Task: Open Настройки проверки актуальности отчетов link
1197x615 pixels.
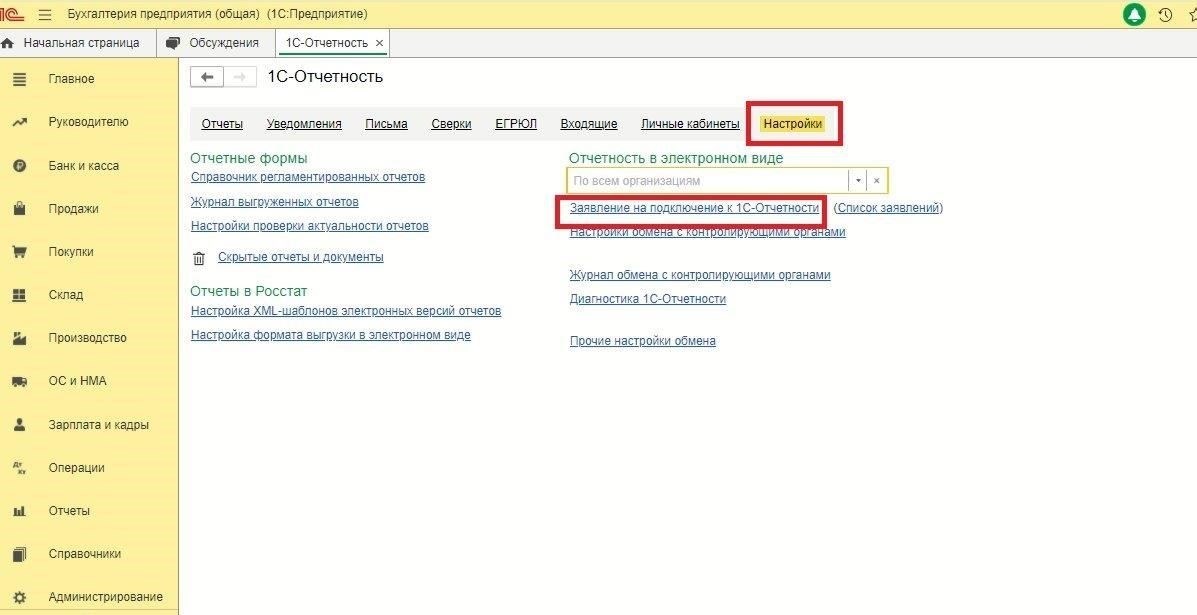Action: point(310,226)
